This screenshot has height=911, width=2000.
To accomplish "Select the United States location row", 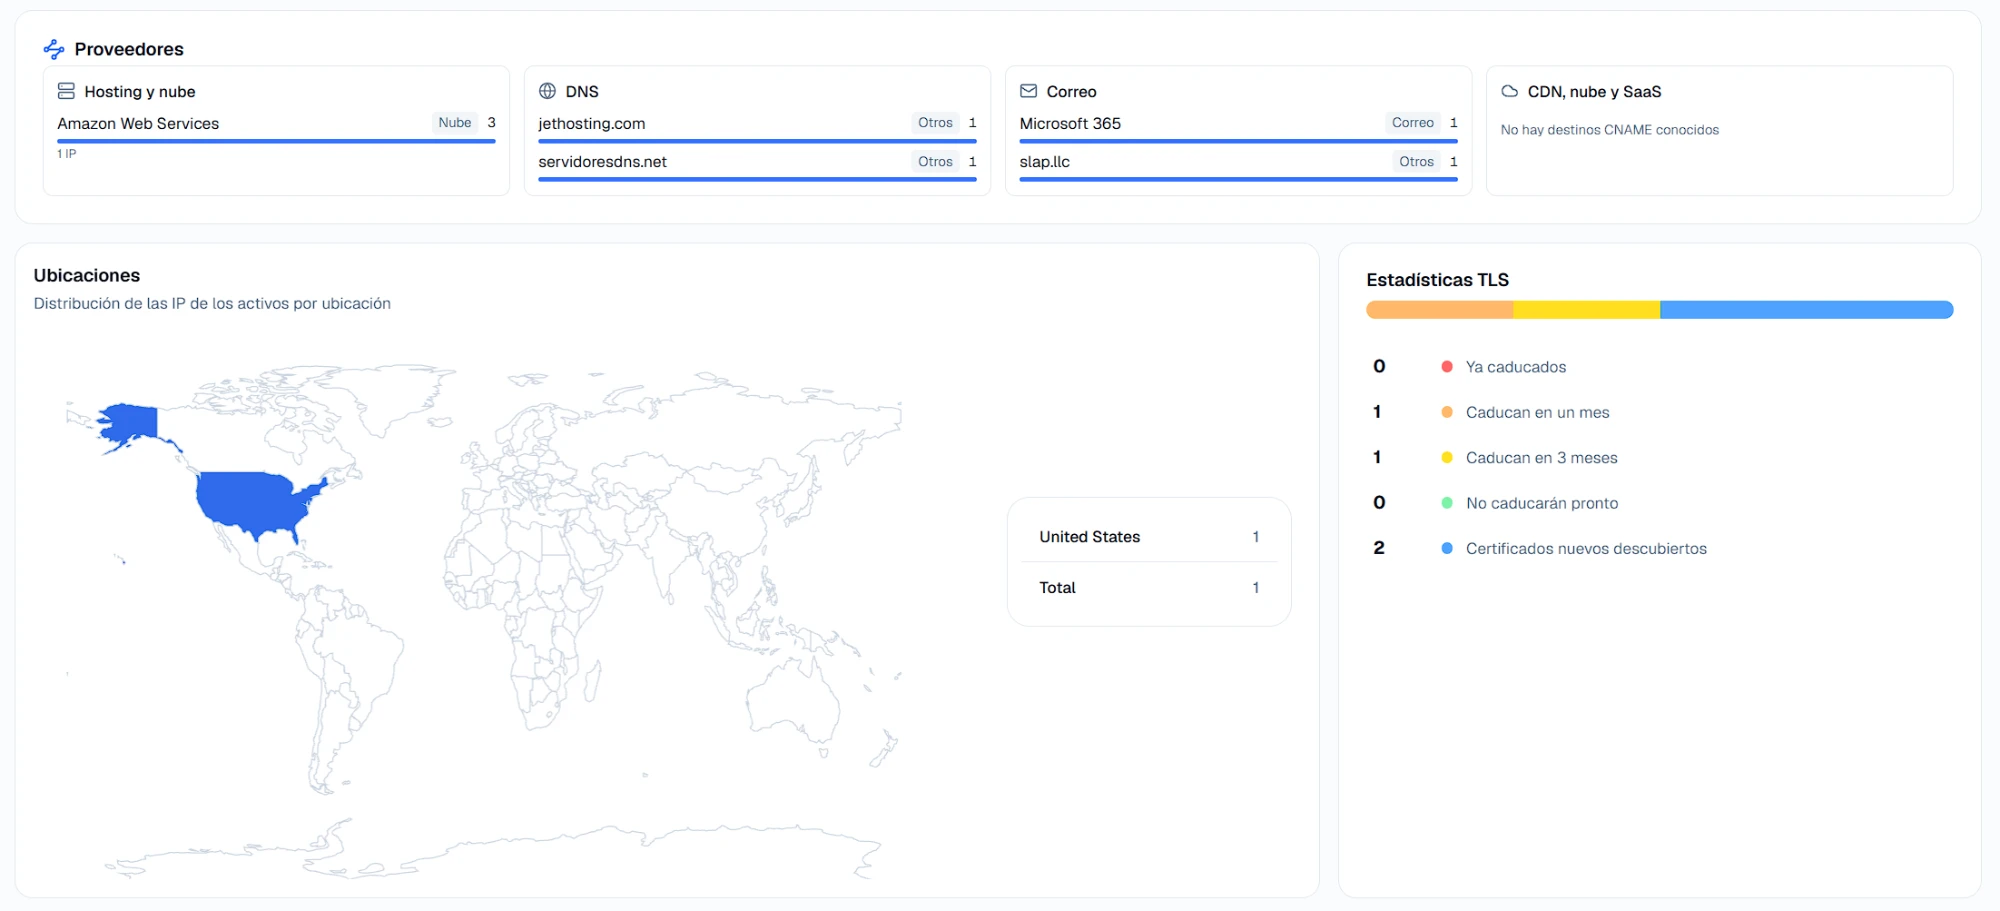I will point(1149,537).
